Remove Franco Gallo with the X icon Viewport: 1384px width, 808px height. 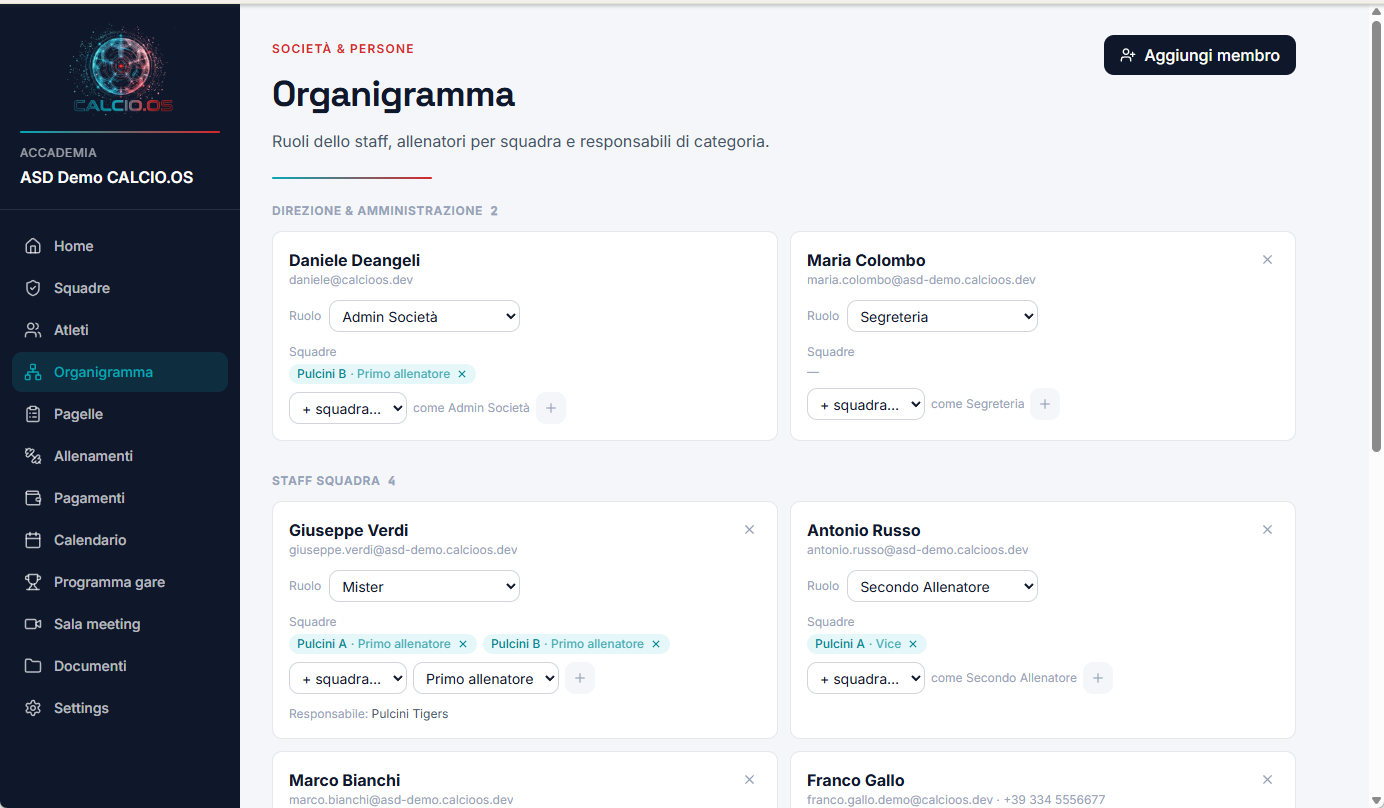click(x=1267, y=780)
